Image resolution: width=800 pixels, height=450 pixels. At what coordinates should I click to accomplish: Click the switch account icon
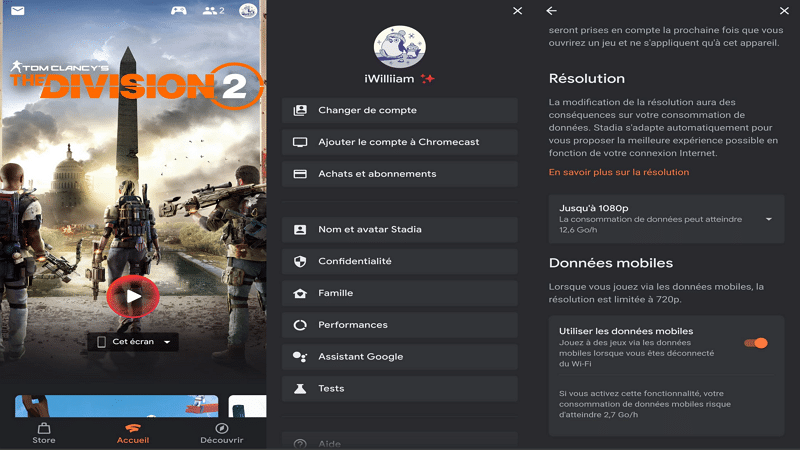point(300,110)
